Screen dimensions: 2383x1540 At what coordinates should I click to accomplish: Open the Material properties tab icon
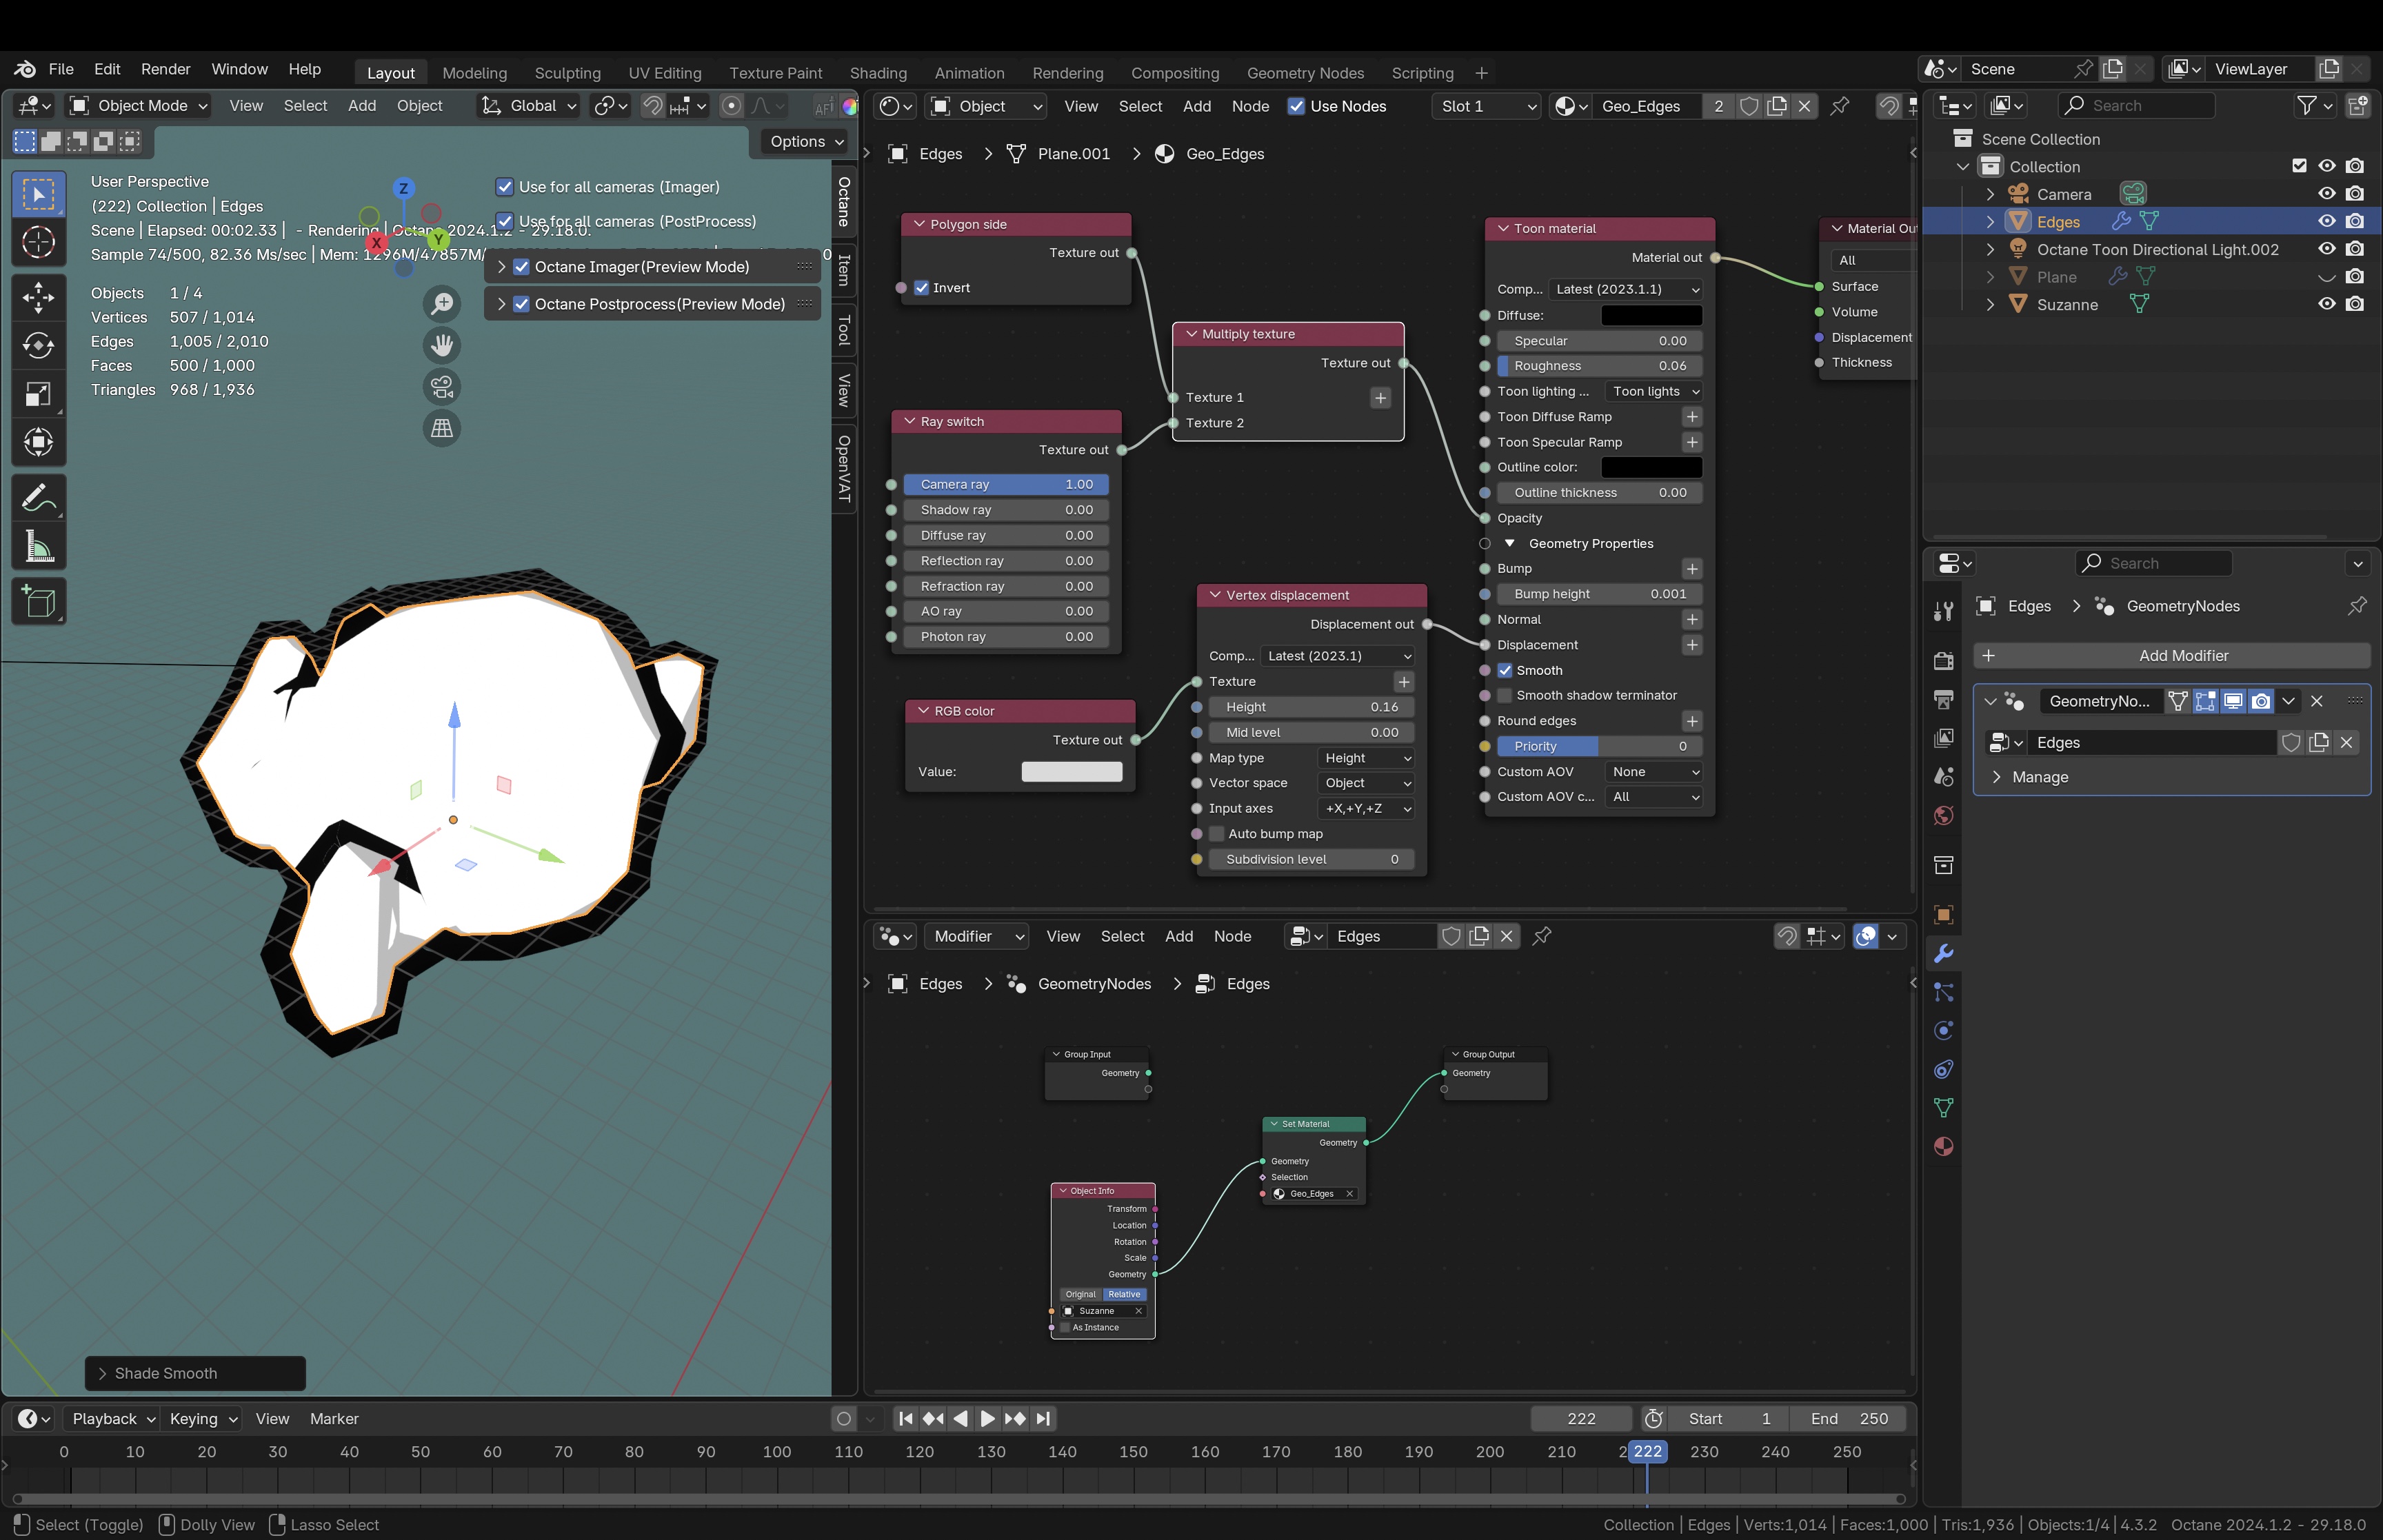(1943, 1146)
